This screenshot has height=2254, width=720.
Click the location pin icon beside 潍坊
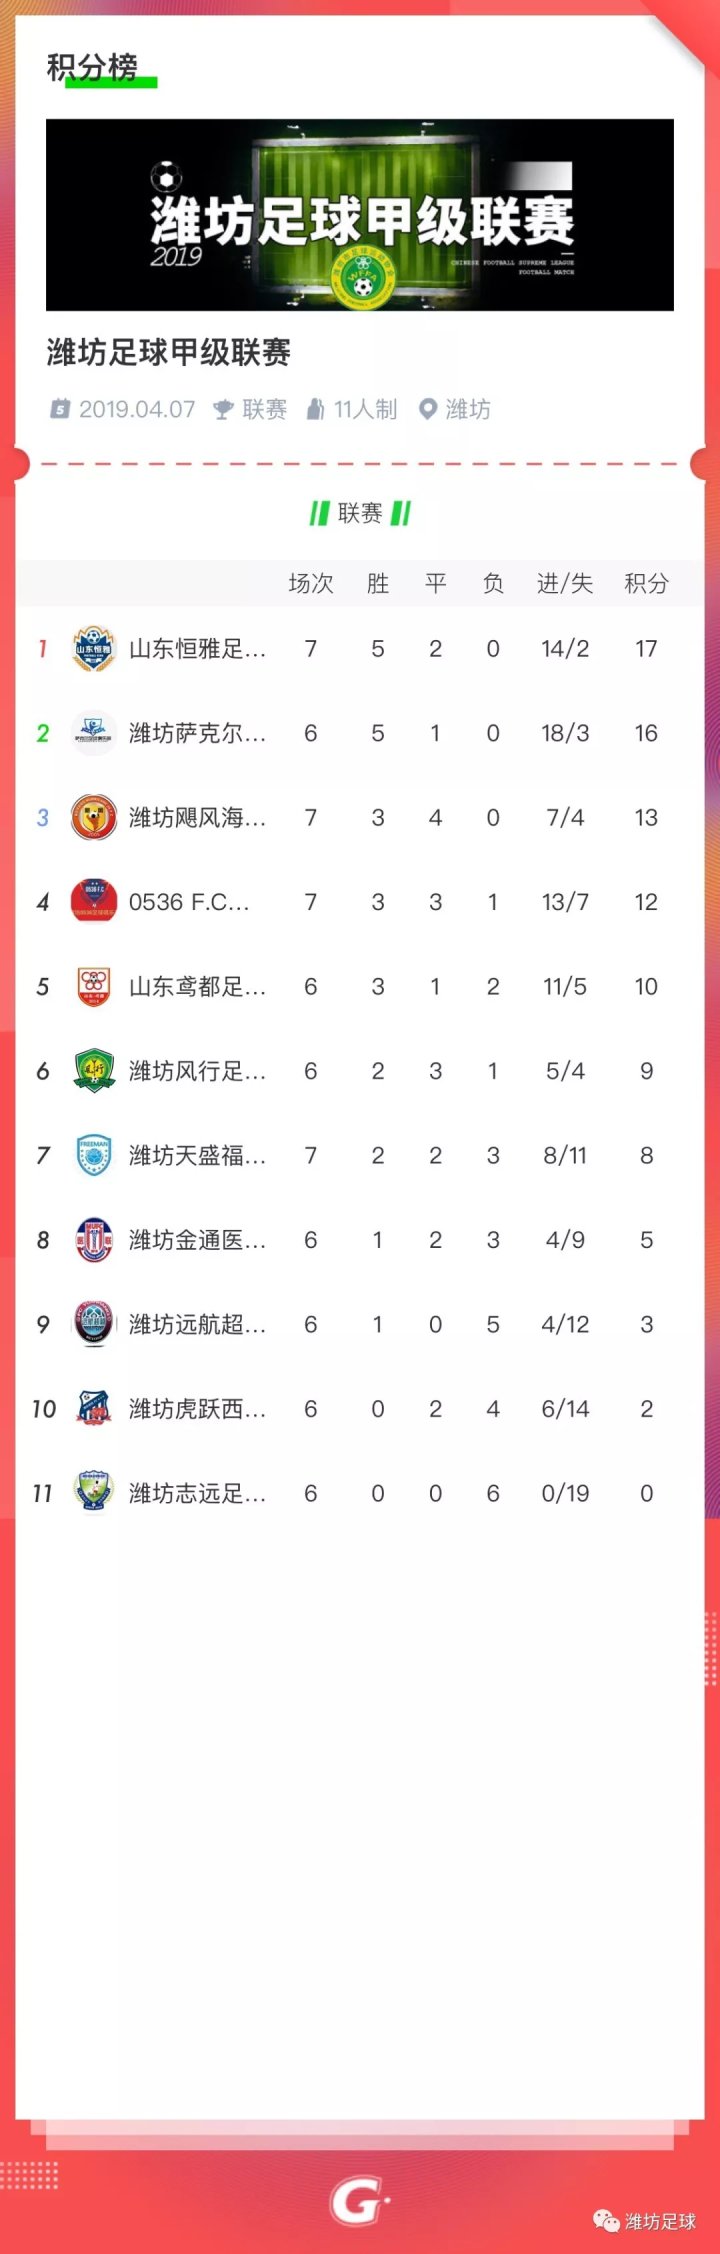[427, 409]
